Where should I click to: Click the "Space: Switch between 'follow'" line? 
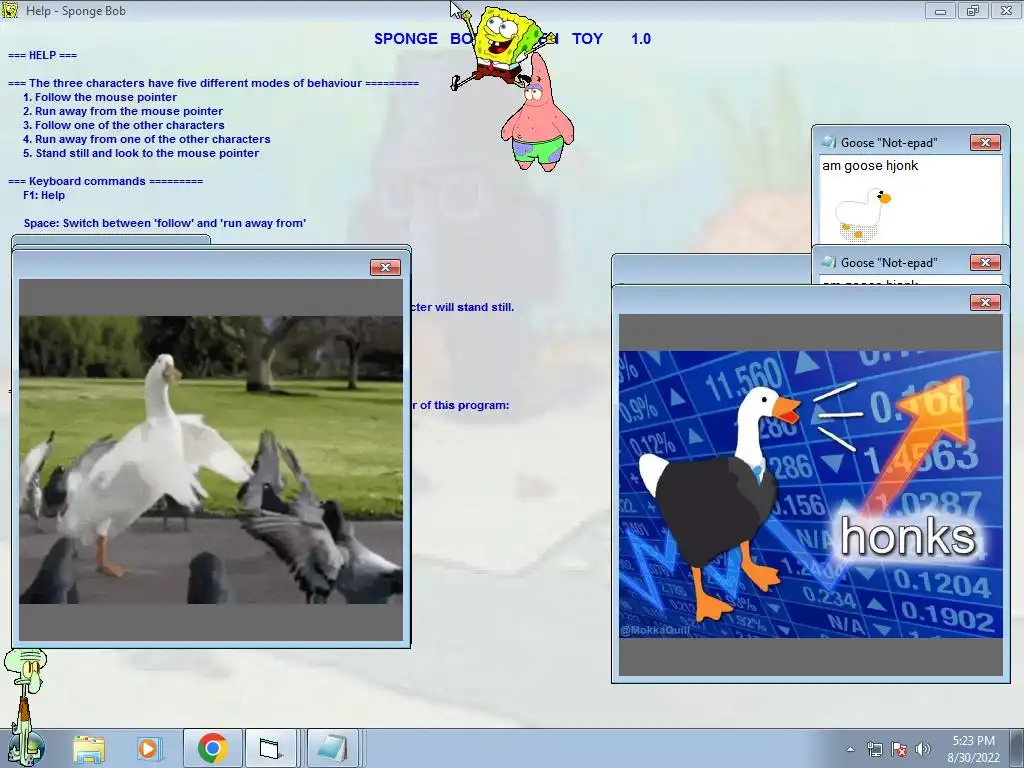tap(165, 223)
